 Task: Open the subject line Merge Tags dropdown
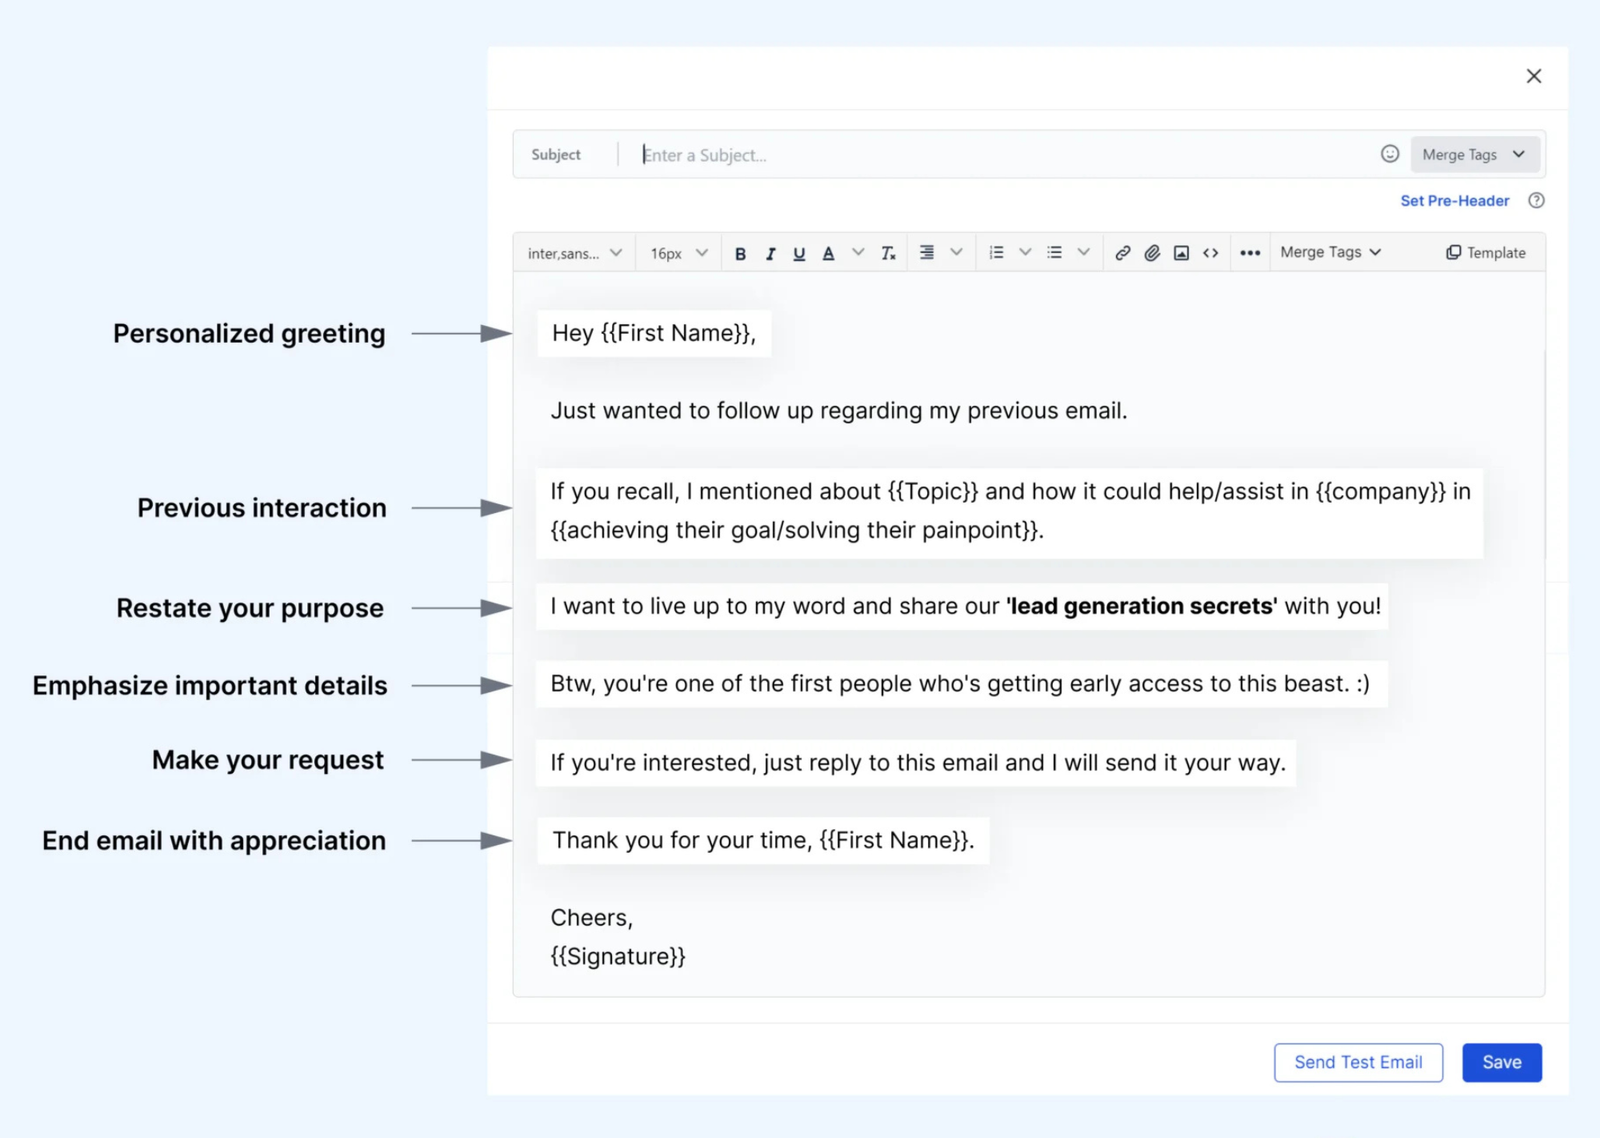pyautogui.click(x=1474, y=155)
